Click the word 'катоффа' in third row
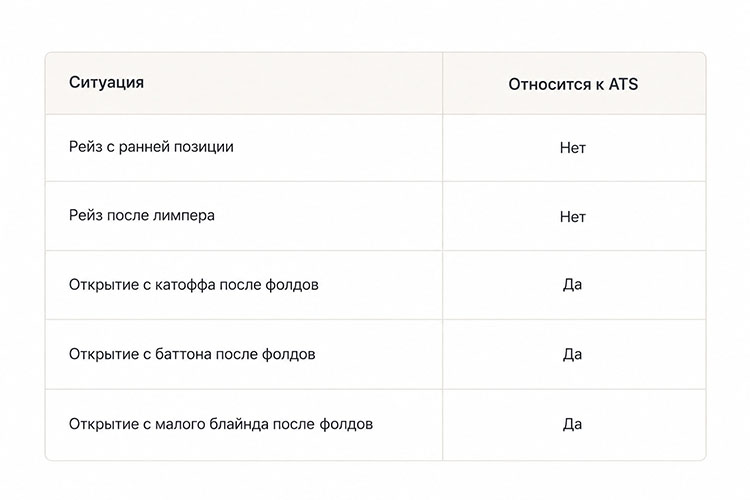750x500 pixels. point(185,285)
